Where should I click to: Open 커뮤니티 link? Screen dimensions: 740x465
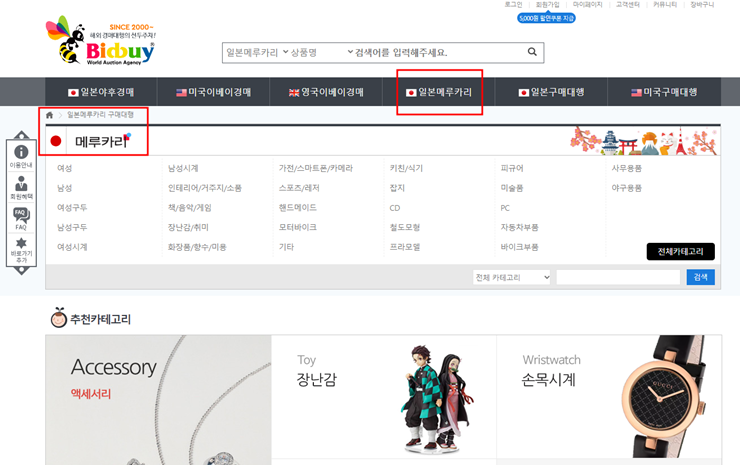pos(665,5)
